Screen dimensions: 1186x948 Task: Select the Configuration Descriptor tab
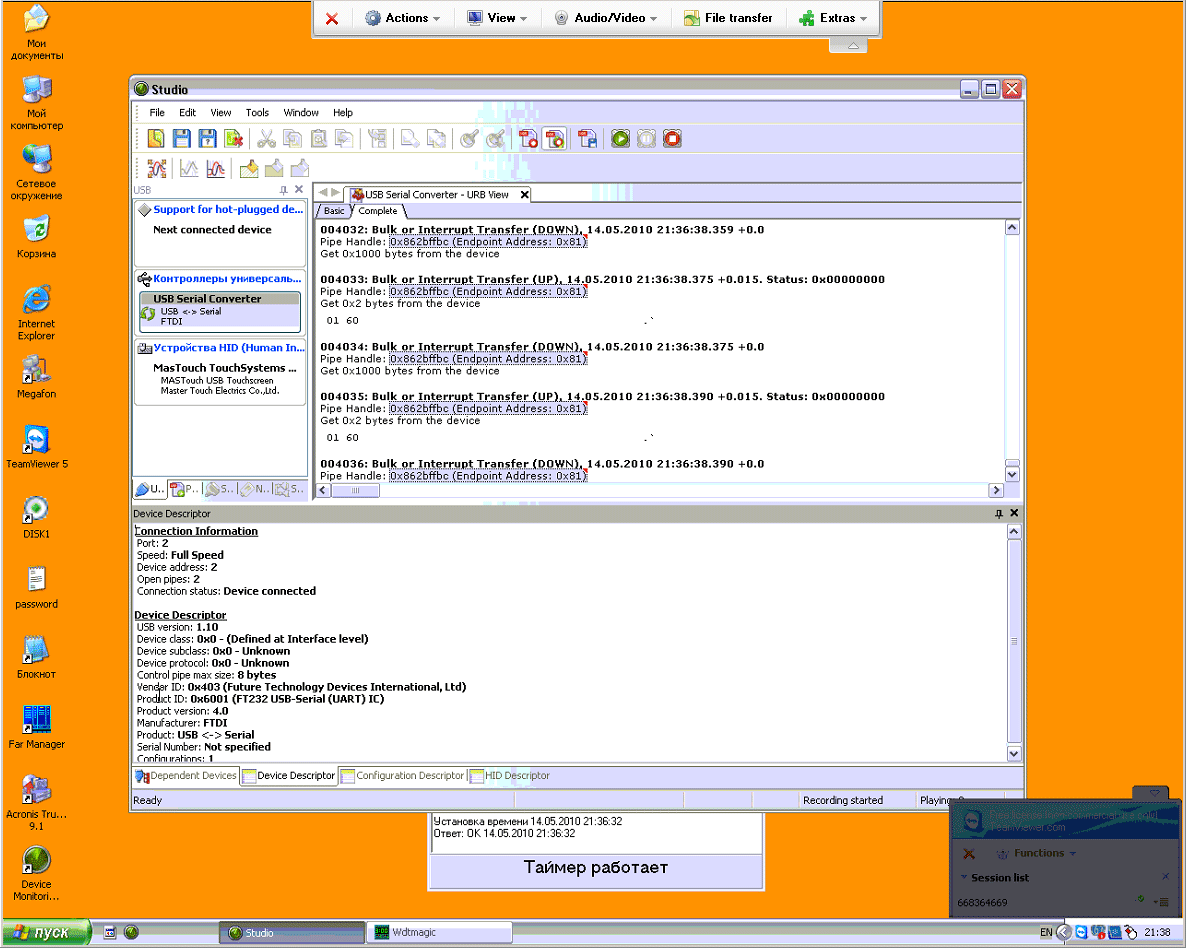coord(402,775)
